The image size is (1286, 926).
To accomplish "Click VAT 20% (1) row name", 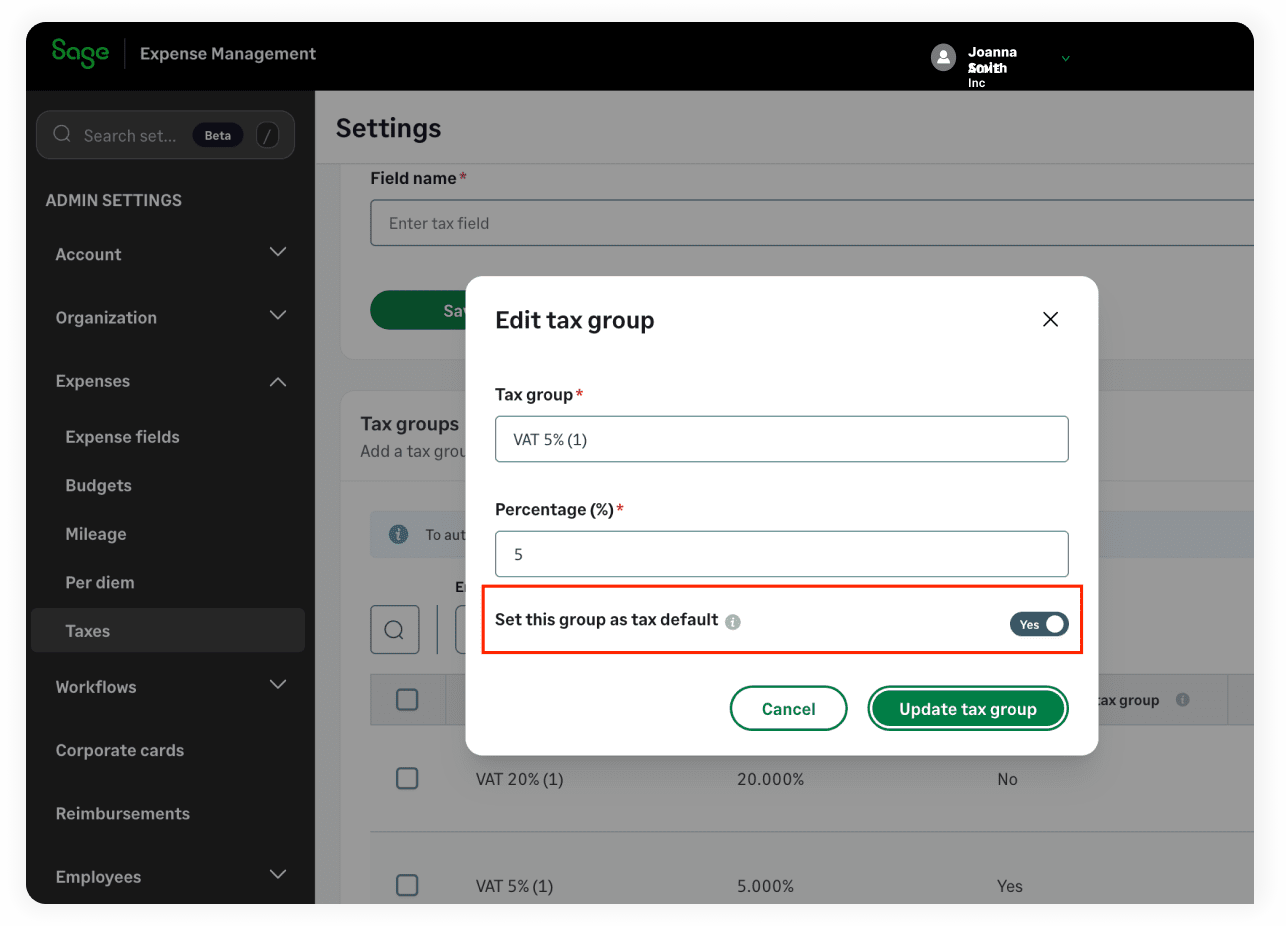I will (520, 779).
